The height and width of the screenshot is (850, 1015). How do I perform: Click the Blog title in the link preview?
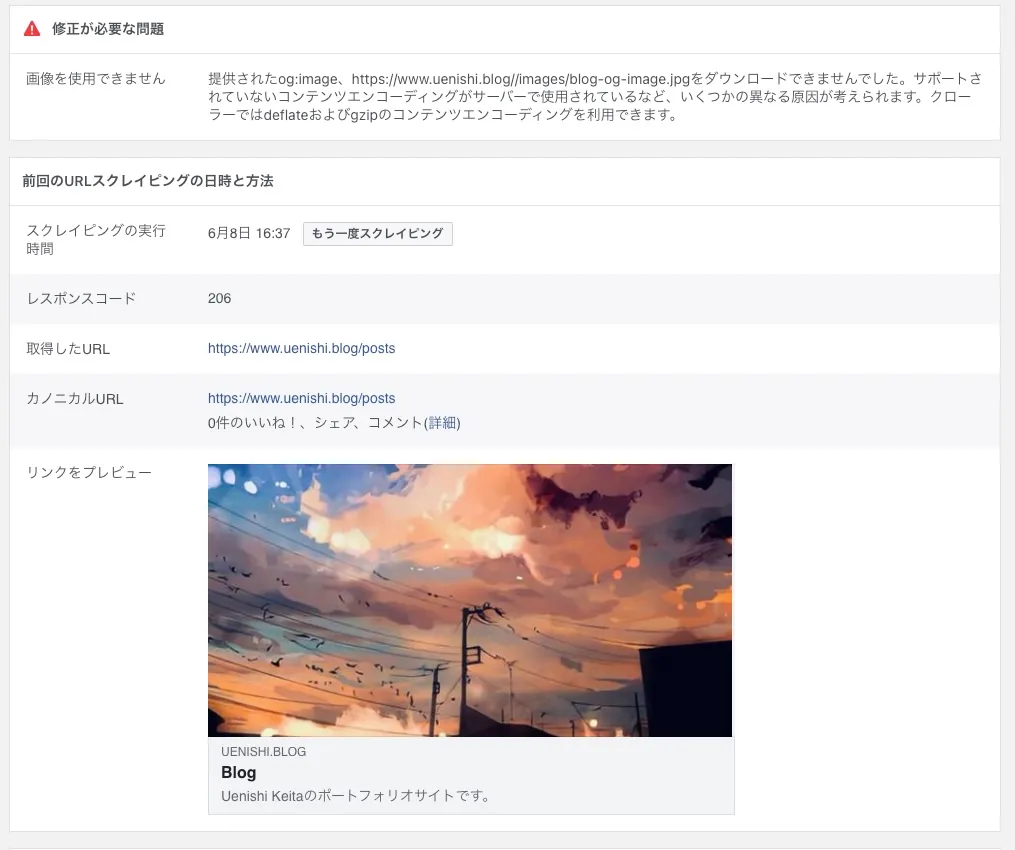(239, 772)
